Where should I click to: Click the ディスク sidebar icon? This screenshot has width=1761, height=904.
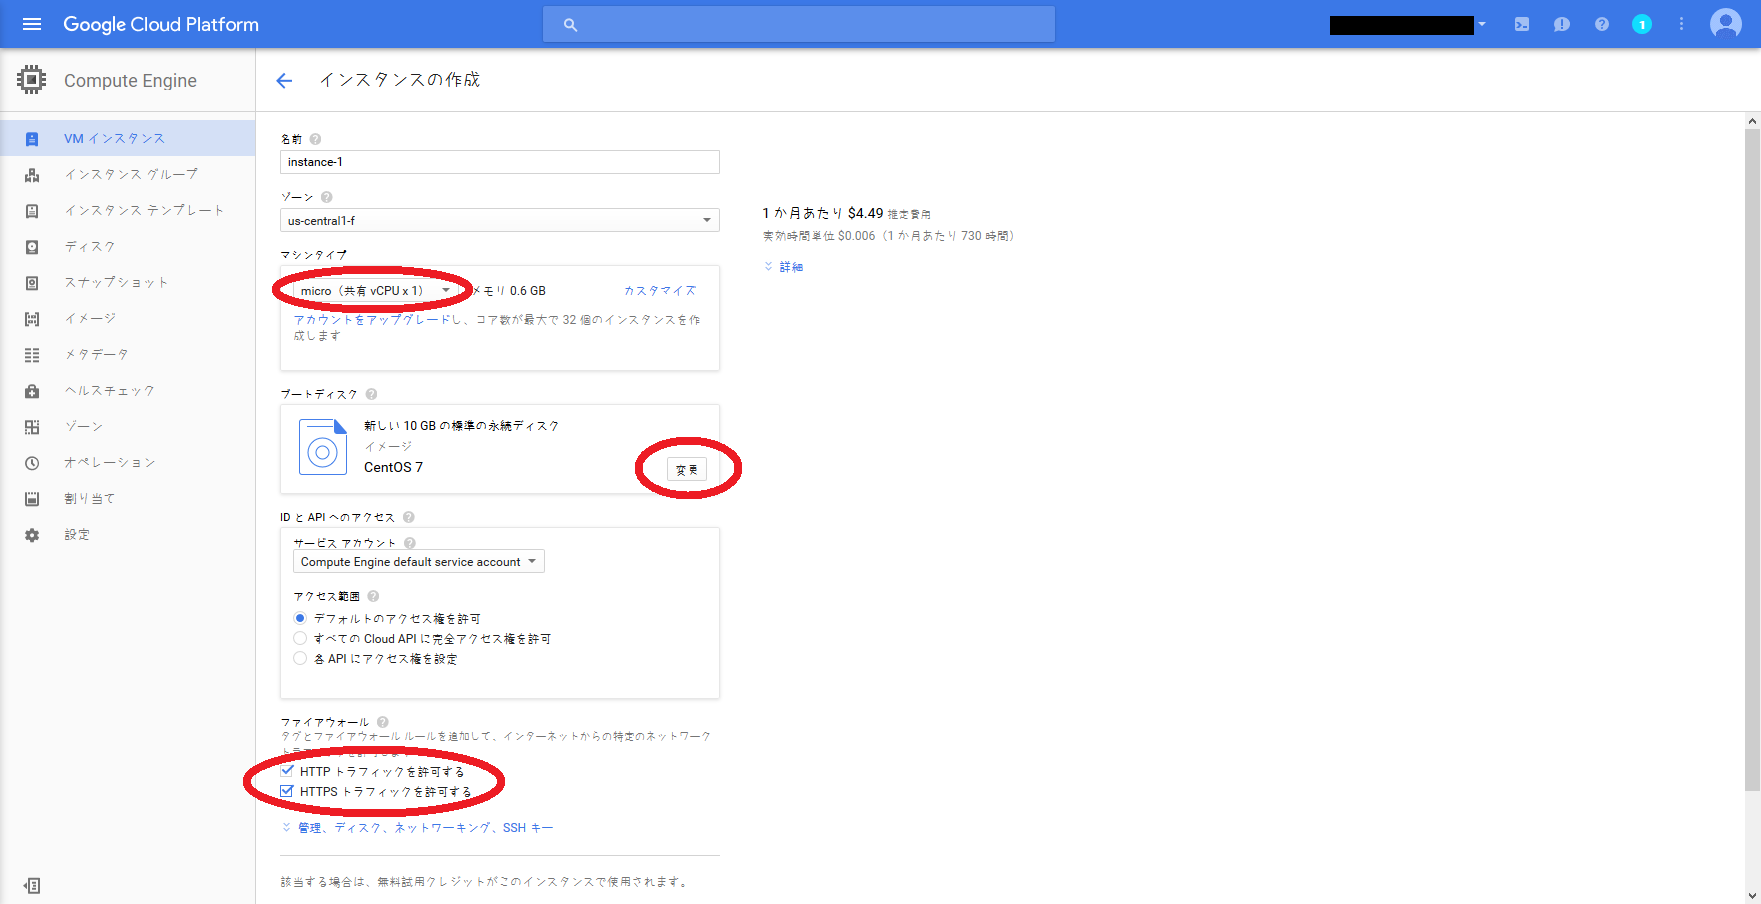[x=32, y=247]
